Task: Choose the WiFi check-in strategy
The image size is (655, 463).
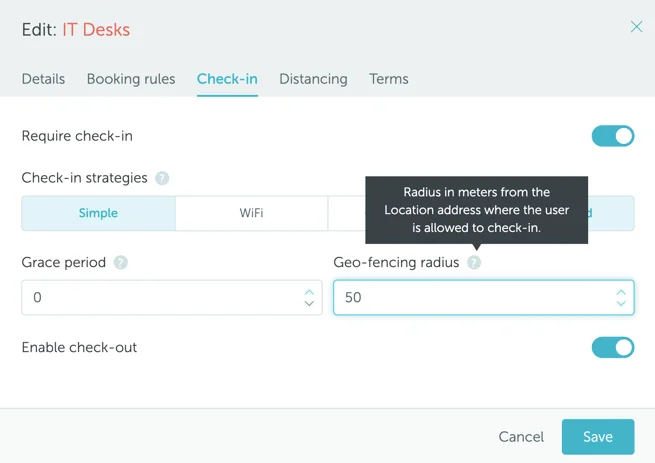Action: pos(251,213)
